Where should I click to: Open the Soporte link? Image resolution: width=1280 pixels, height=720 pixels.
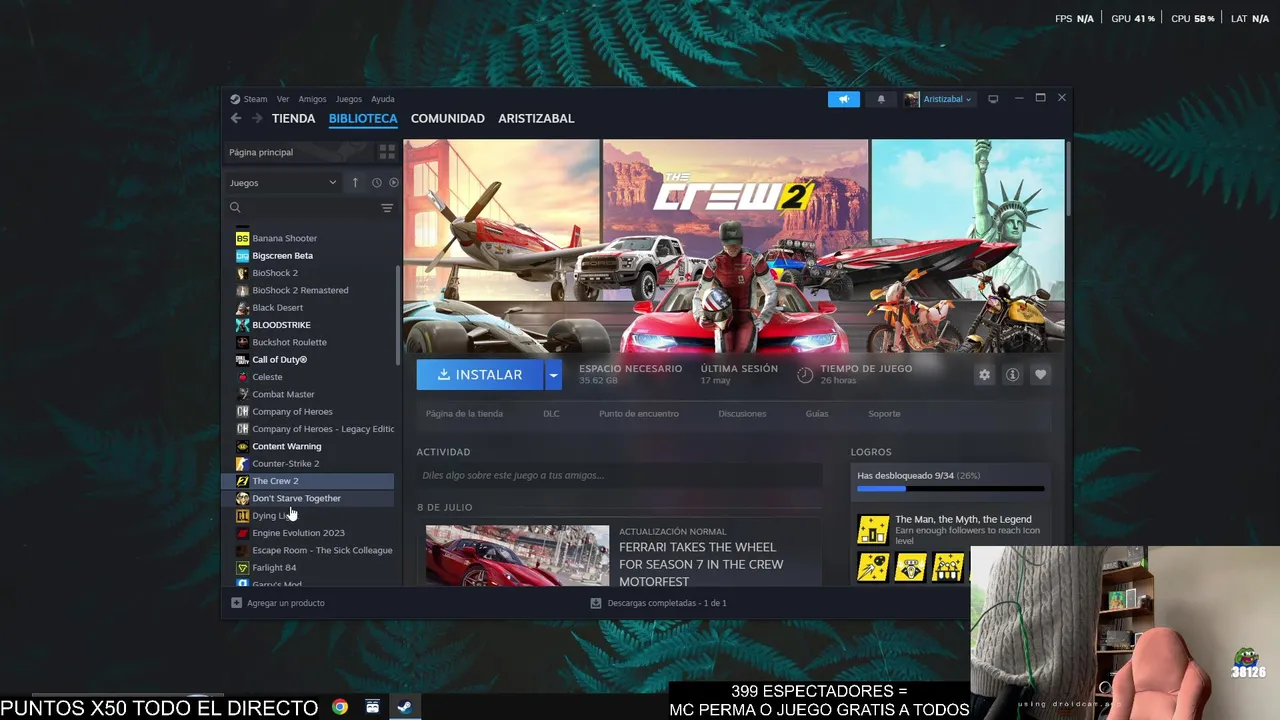pos(884,413)
